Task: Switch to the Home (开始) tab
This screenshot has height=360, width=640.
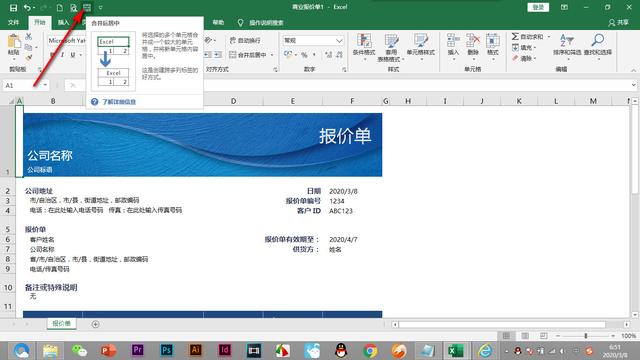Action: (x=40, y=22)
